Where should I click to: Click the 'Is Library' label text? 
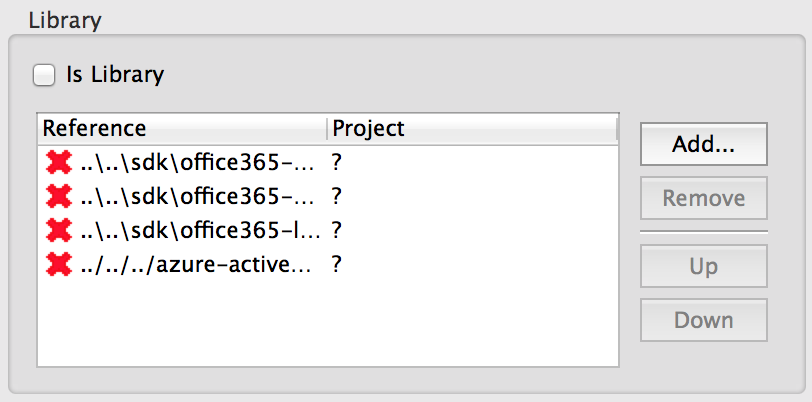pos(115,75)
